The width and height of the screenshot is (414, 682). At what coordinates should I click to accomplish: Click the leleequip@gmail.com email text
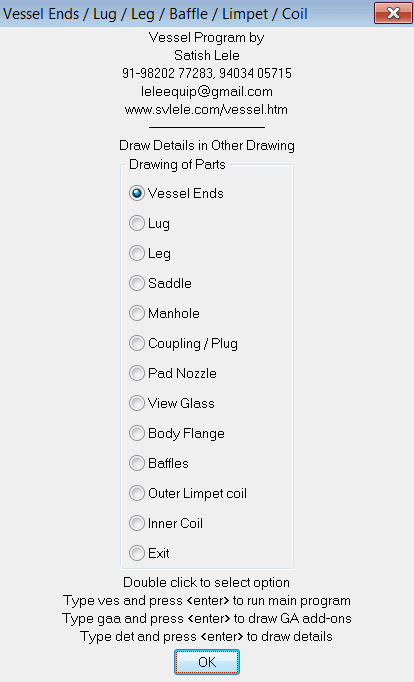pyautogui.click(x=207, y=91)
